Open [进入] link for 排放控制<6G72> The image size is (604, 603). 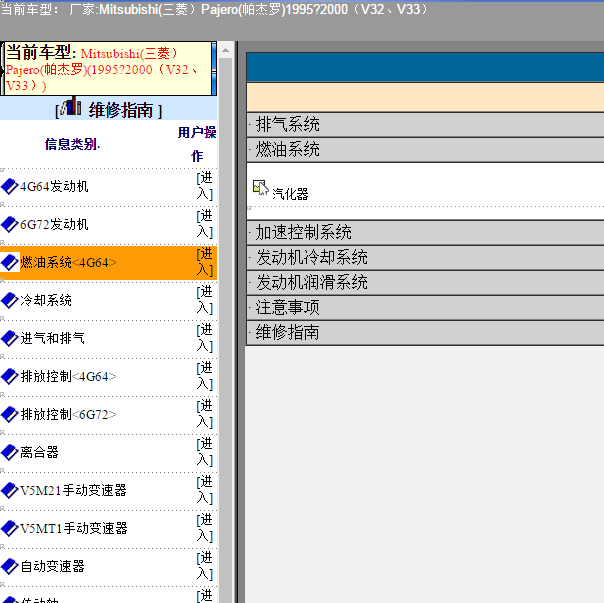click(x=205, y=414)
